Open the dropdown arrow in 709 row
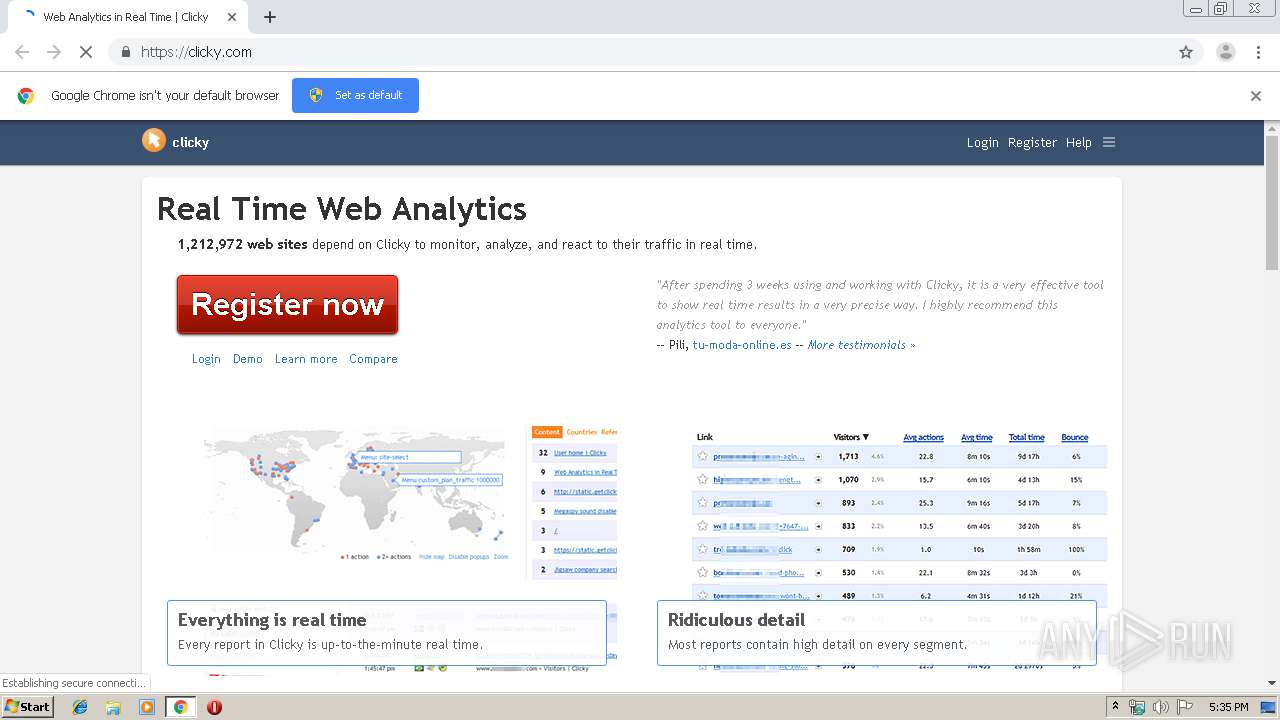 point(819,549)
